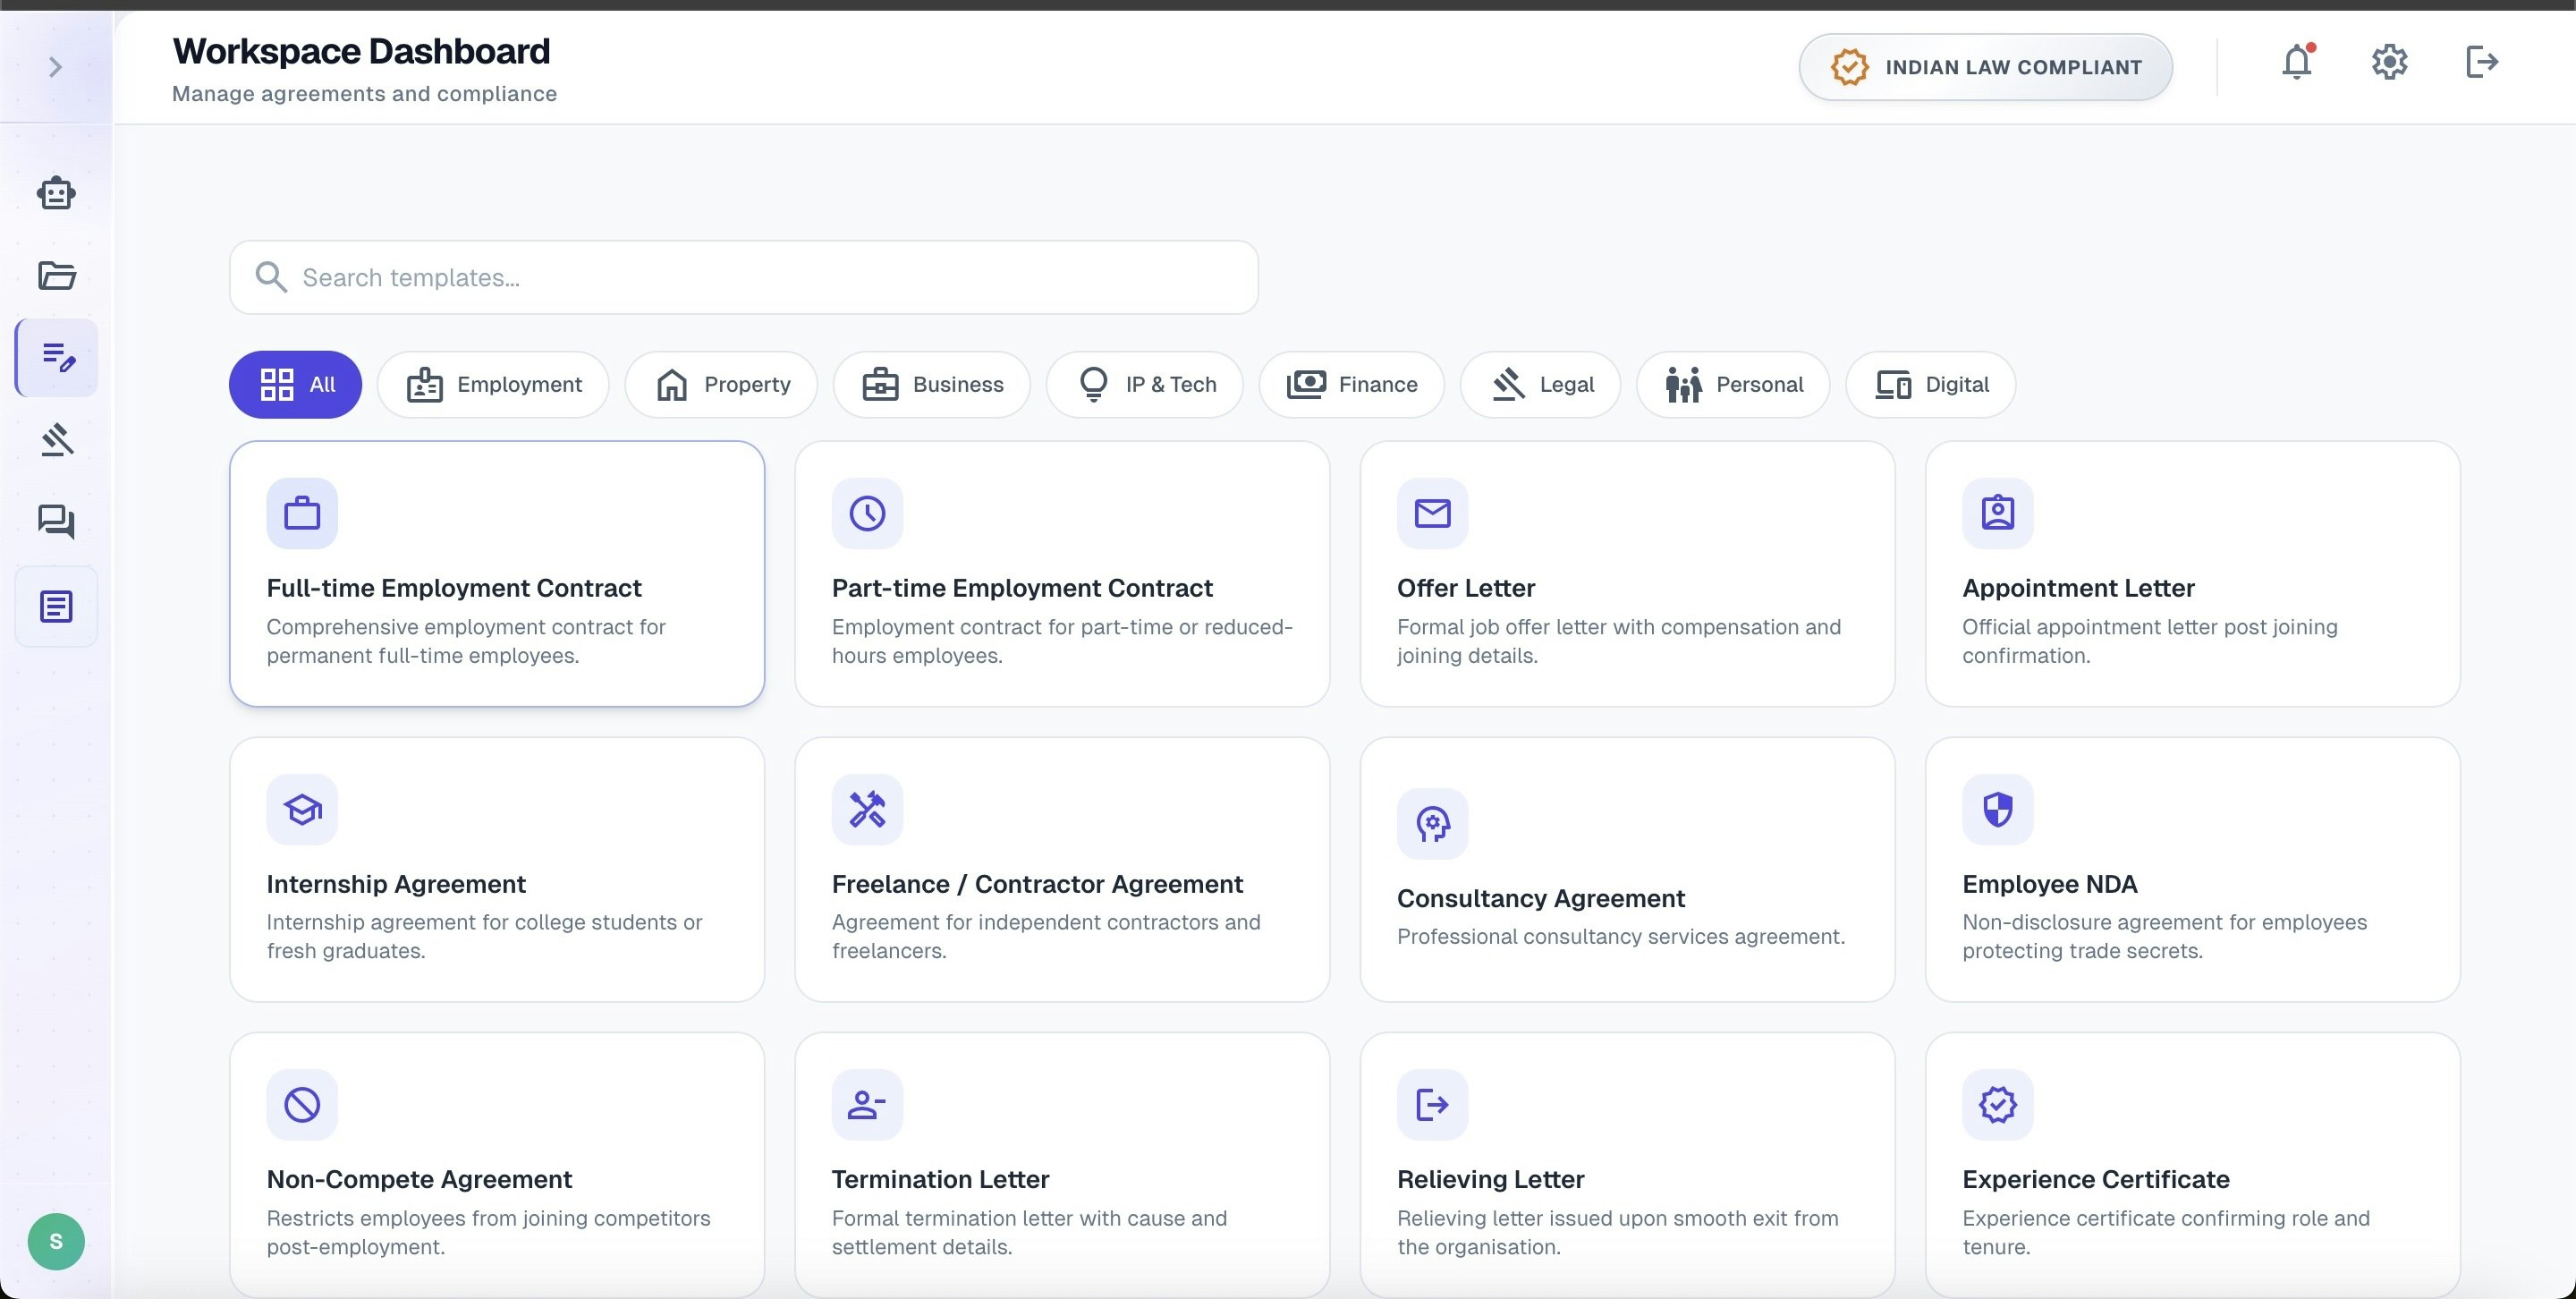Open the Full-time Employment Contract template
This screenshot has height=1299, width=2576.
[496, 573]
